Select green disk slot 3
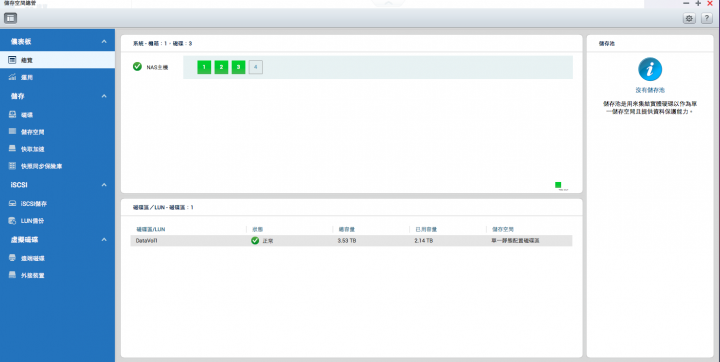The width and height of the screenshot is (720, 362). coord(238,67)
